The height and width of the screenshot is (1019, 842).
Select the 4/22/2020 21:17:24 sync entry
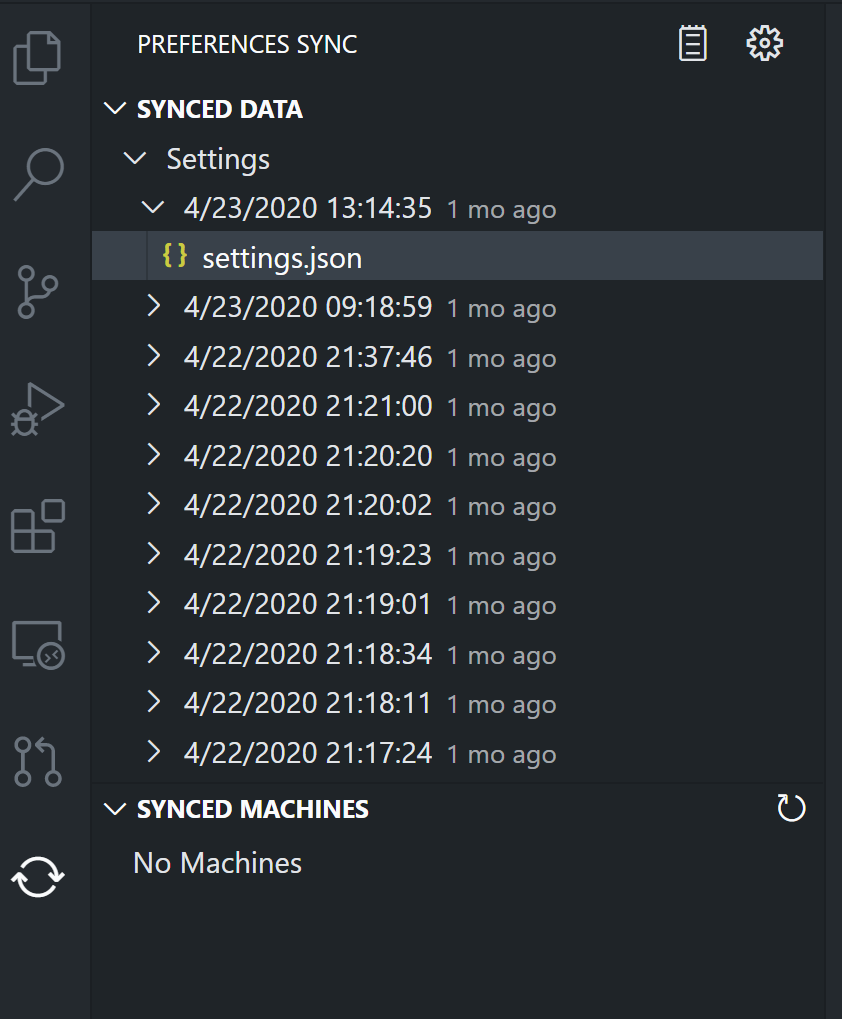(307, 753)
